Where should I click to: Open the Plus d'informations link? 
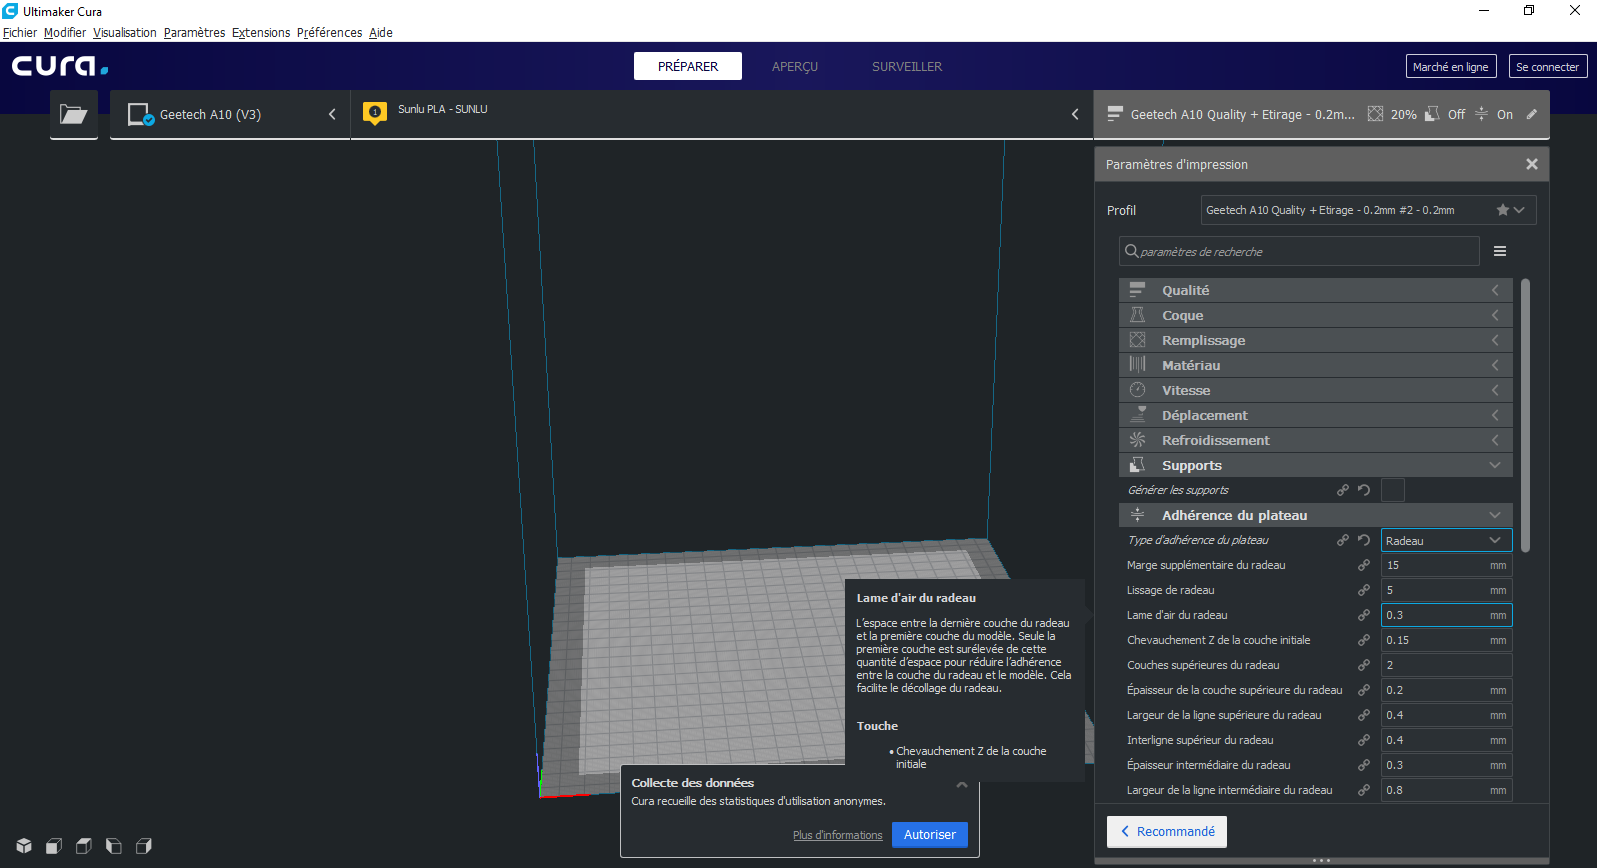coord(838,835)
